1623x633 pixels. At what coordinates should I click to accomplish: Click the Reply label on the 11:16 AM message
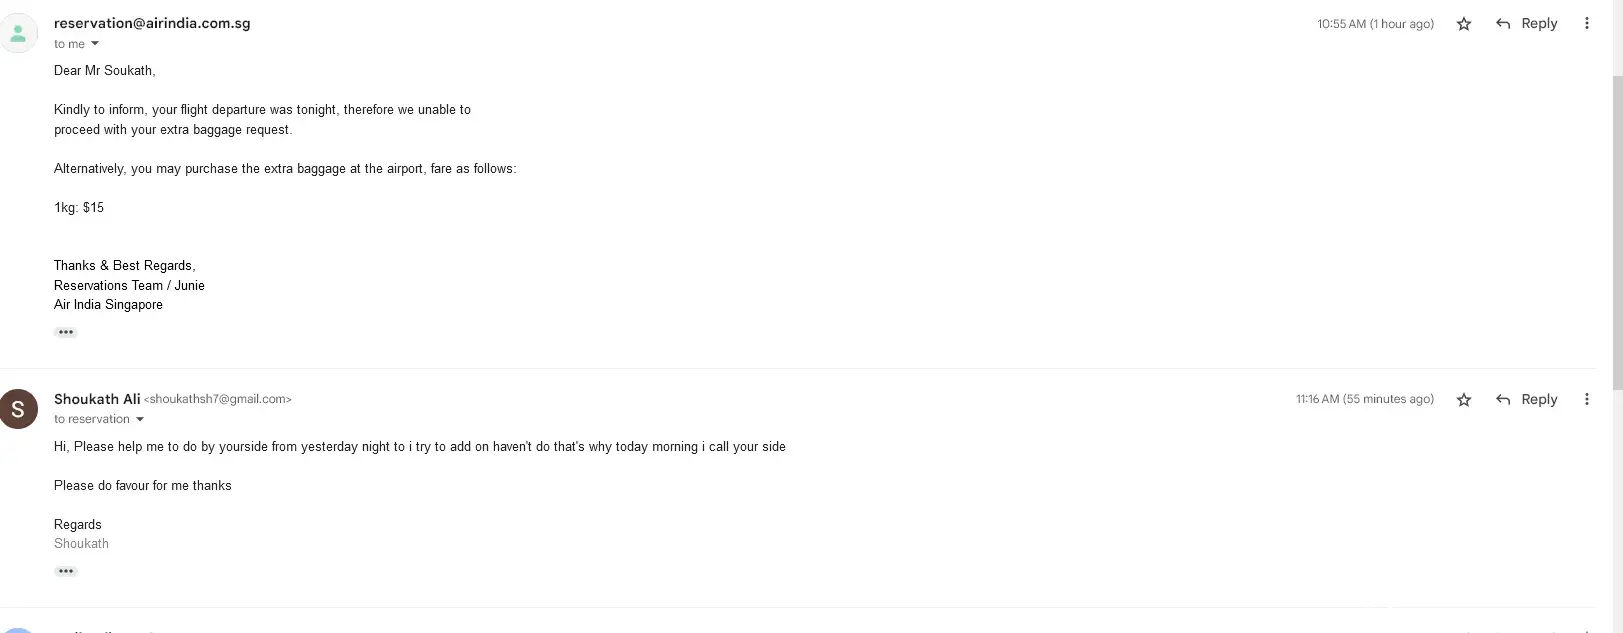click(1539, 400)
